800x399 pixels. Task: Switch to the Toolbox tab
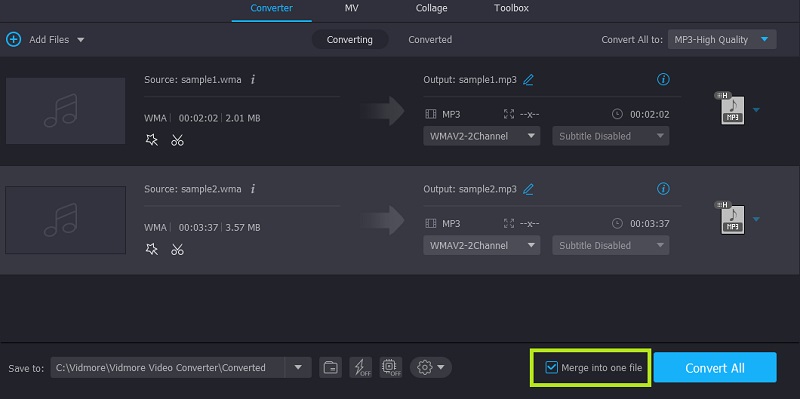(x=511, y=8)
